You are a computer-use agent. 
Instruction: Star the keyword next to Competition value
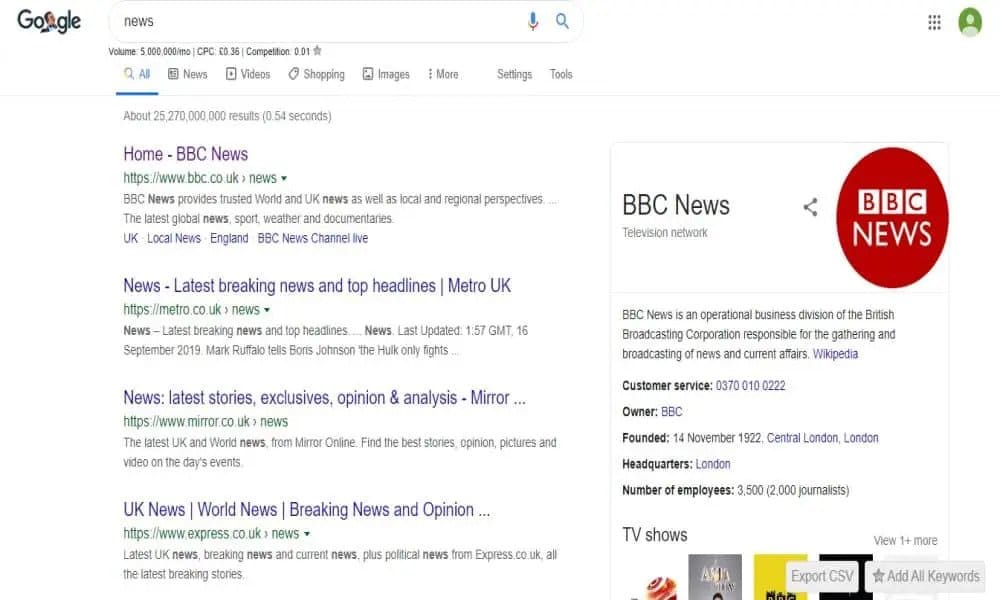pos(318,51)
